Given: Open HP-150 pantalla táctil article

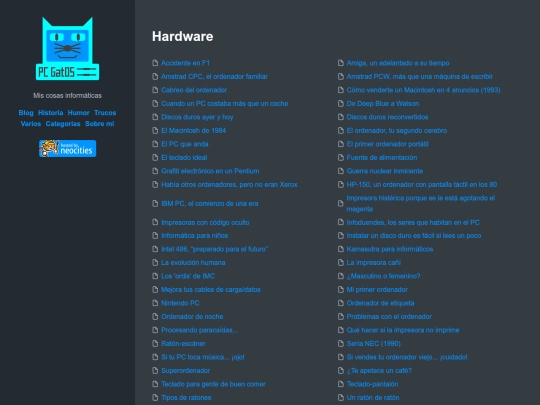Looking at the screenshot, I should 422,185.
